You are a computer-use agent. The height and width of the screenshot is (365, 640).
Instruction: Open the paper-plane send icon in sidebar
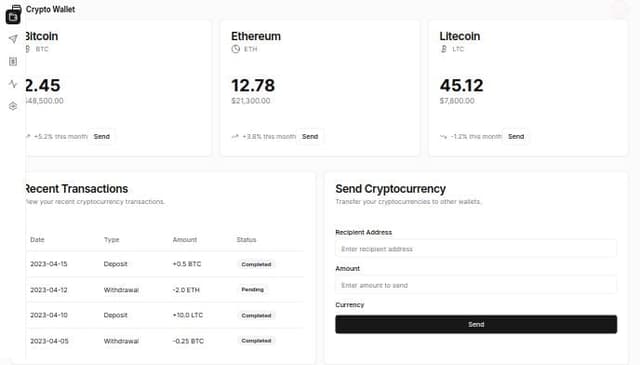click(13, 39)
